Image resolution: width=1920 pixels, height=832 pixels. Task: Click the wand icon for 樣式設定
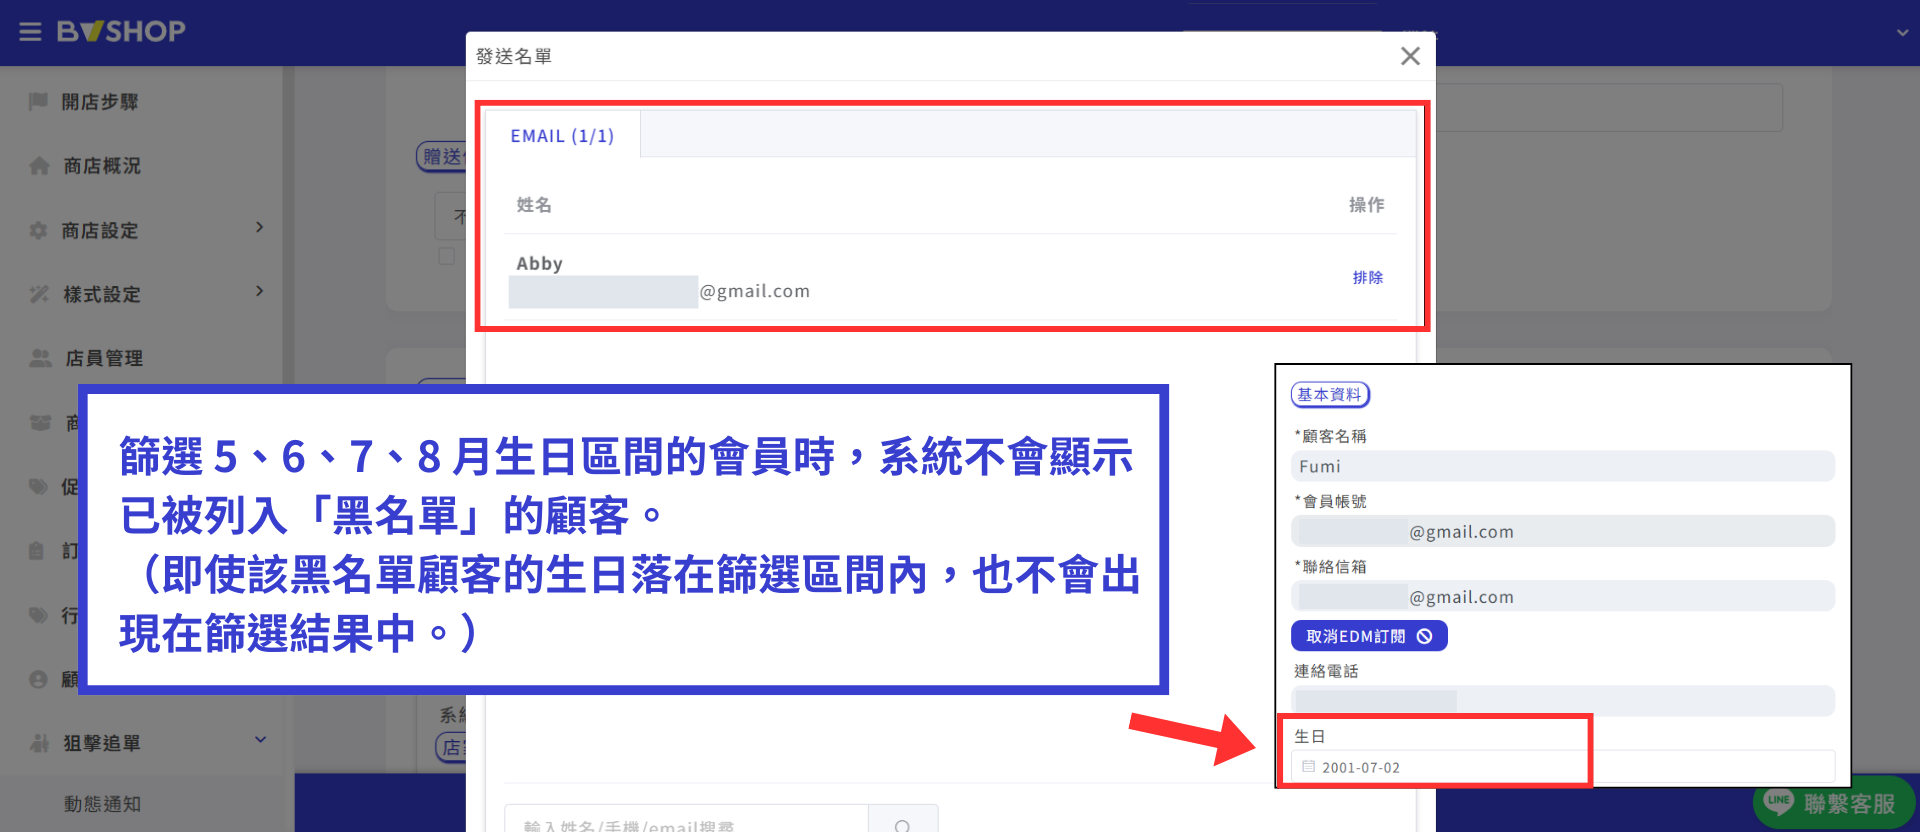pos(39,294)
